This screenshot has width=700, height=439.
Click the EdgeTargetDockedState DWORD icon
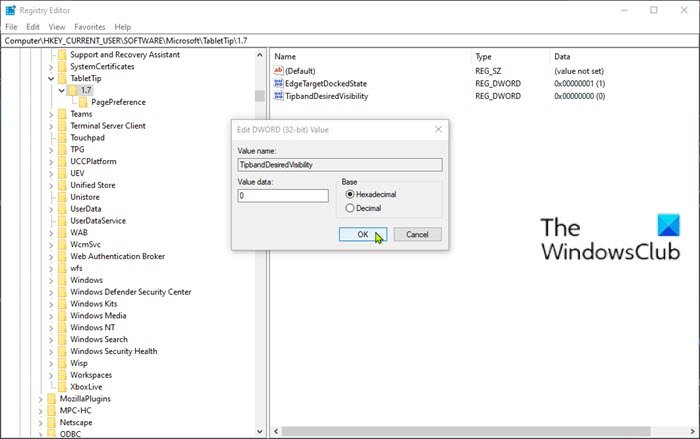coord(278,84)
